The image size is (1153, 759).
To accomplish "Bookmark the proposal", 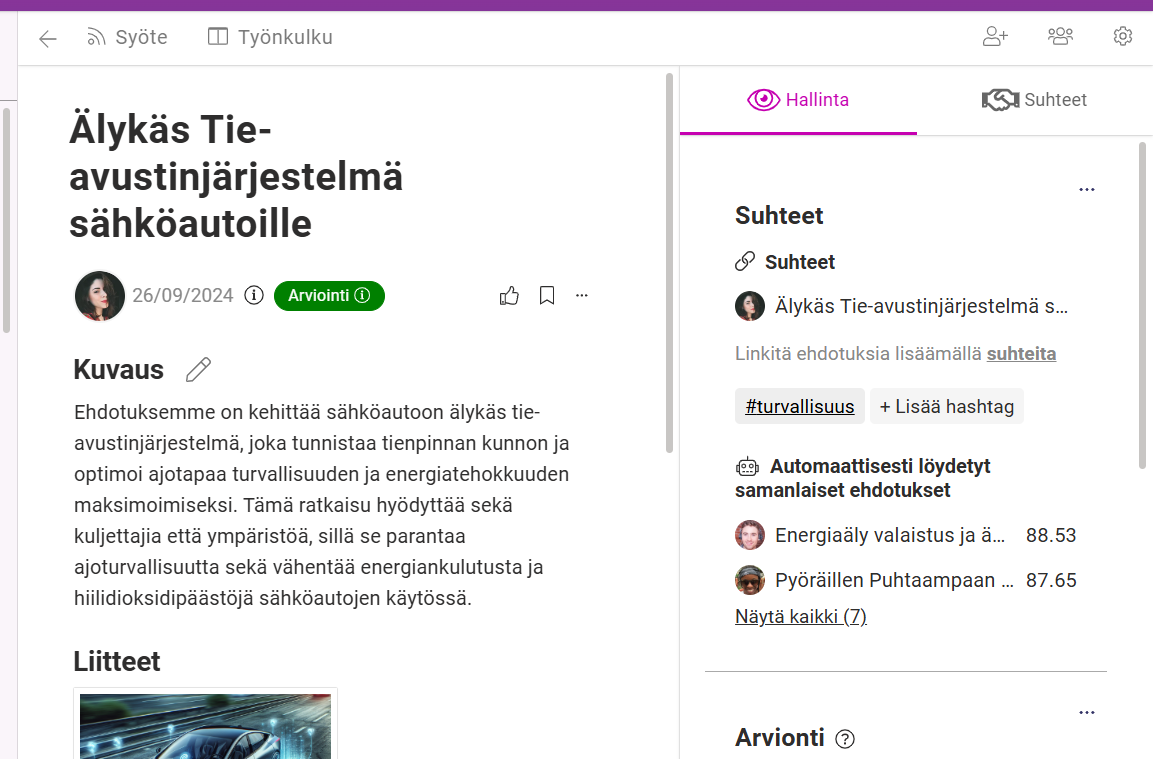I will [x=547, y=296].
